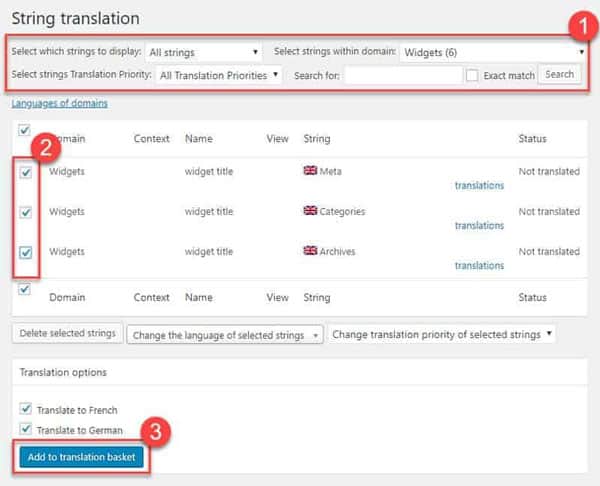Click the UK flag icon beside Meta
The image size is (600, 486).
309,171
